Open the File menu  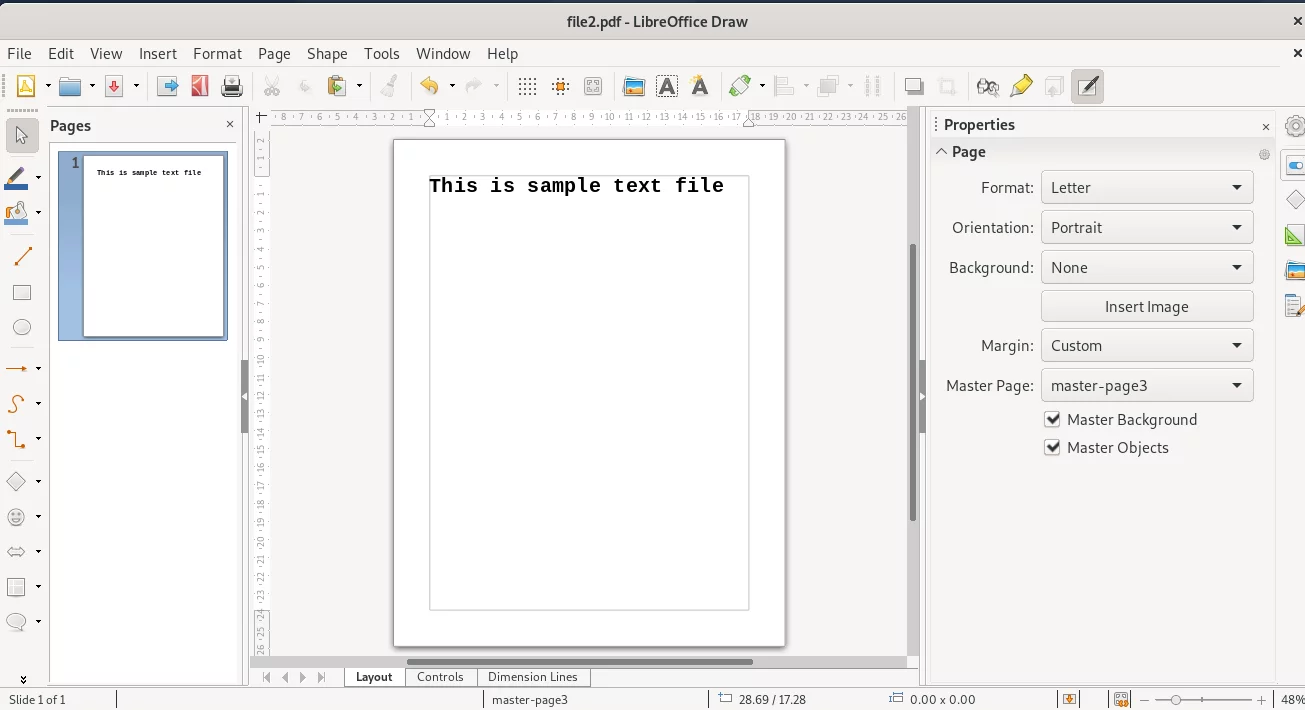pyautogui.click(x=19, y=53)
